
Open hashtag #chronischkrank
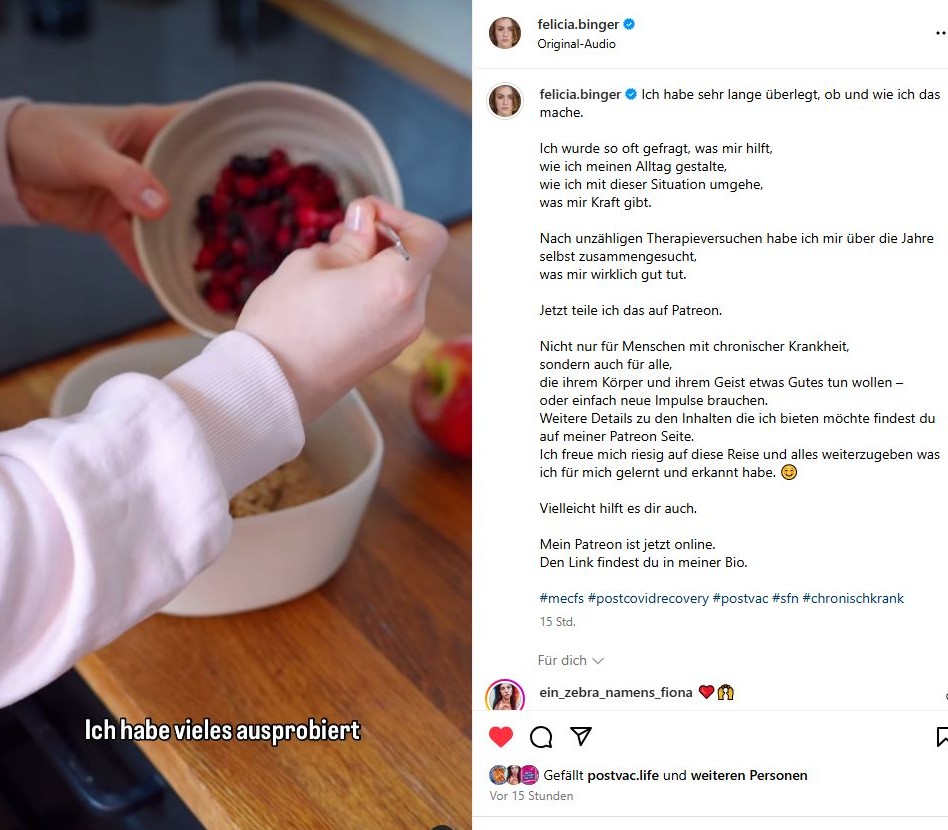(x=853, y=598)
